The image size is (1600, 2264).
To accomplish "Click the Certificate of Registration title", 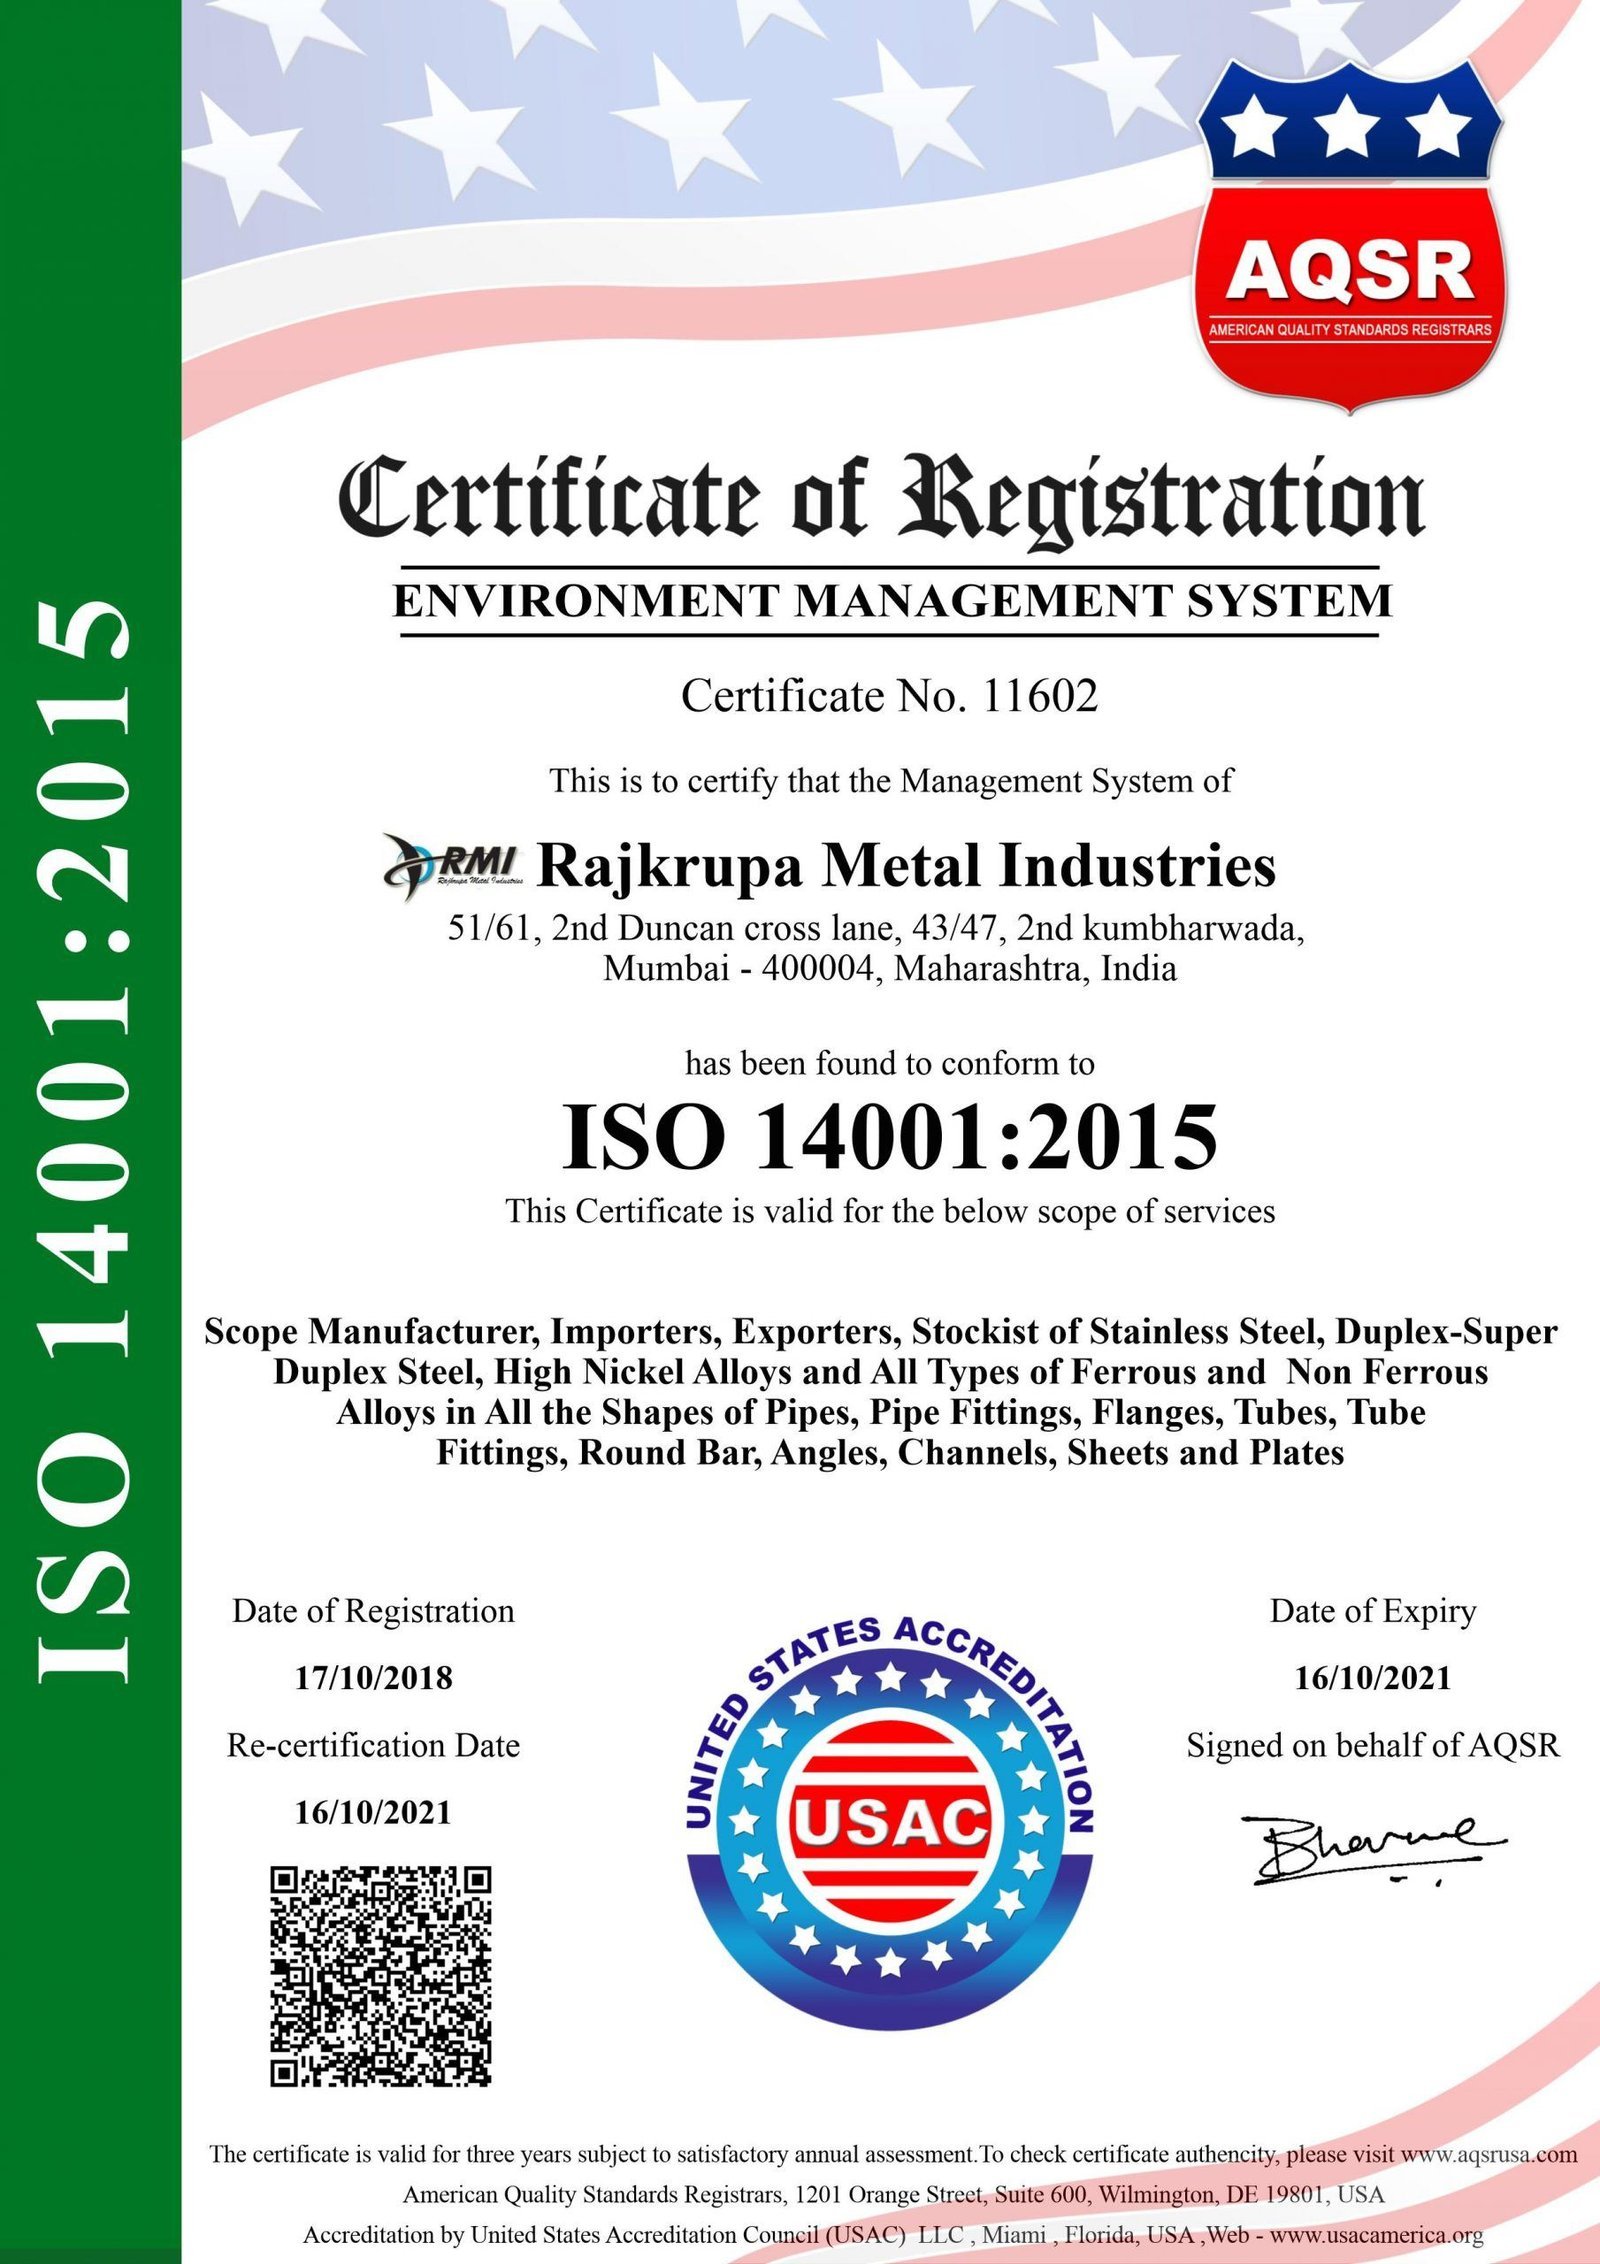I will coord(880,500).
